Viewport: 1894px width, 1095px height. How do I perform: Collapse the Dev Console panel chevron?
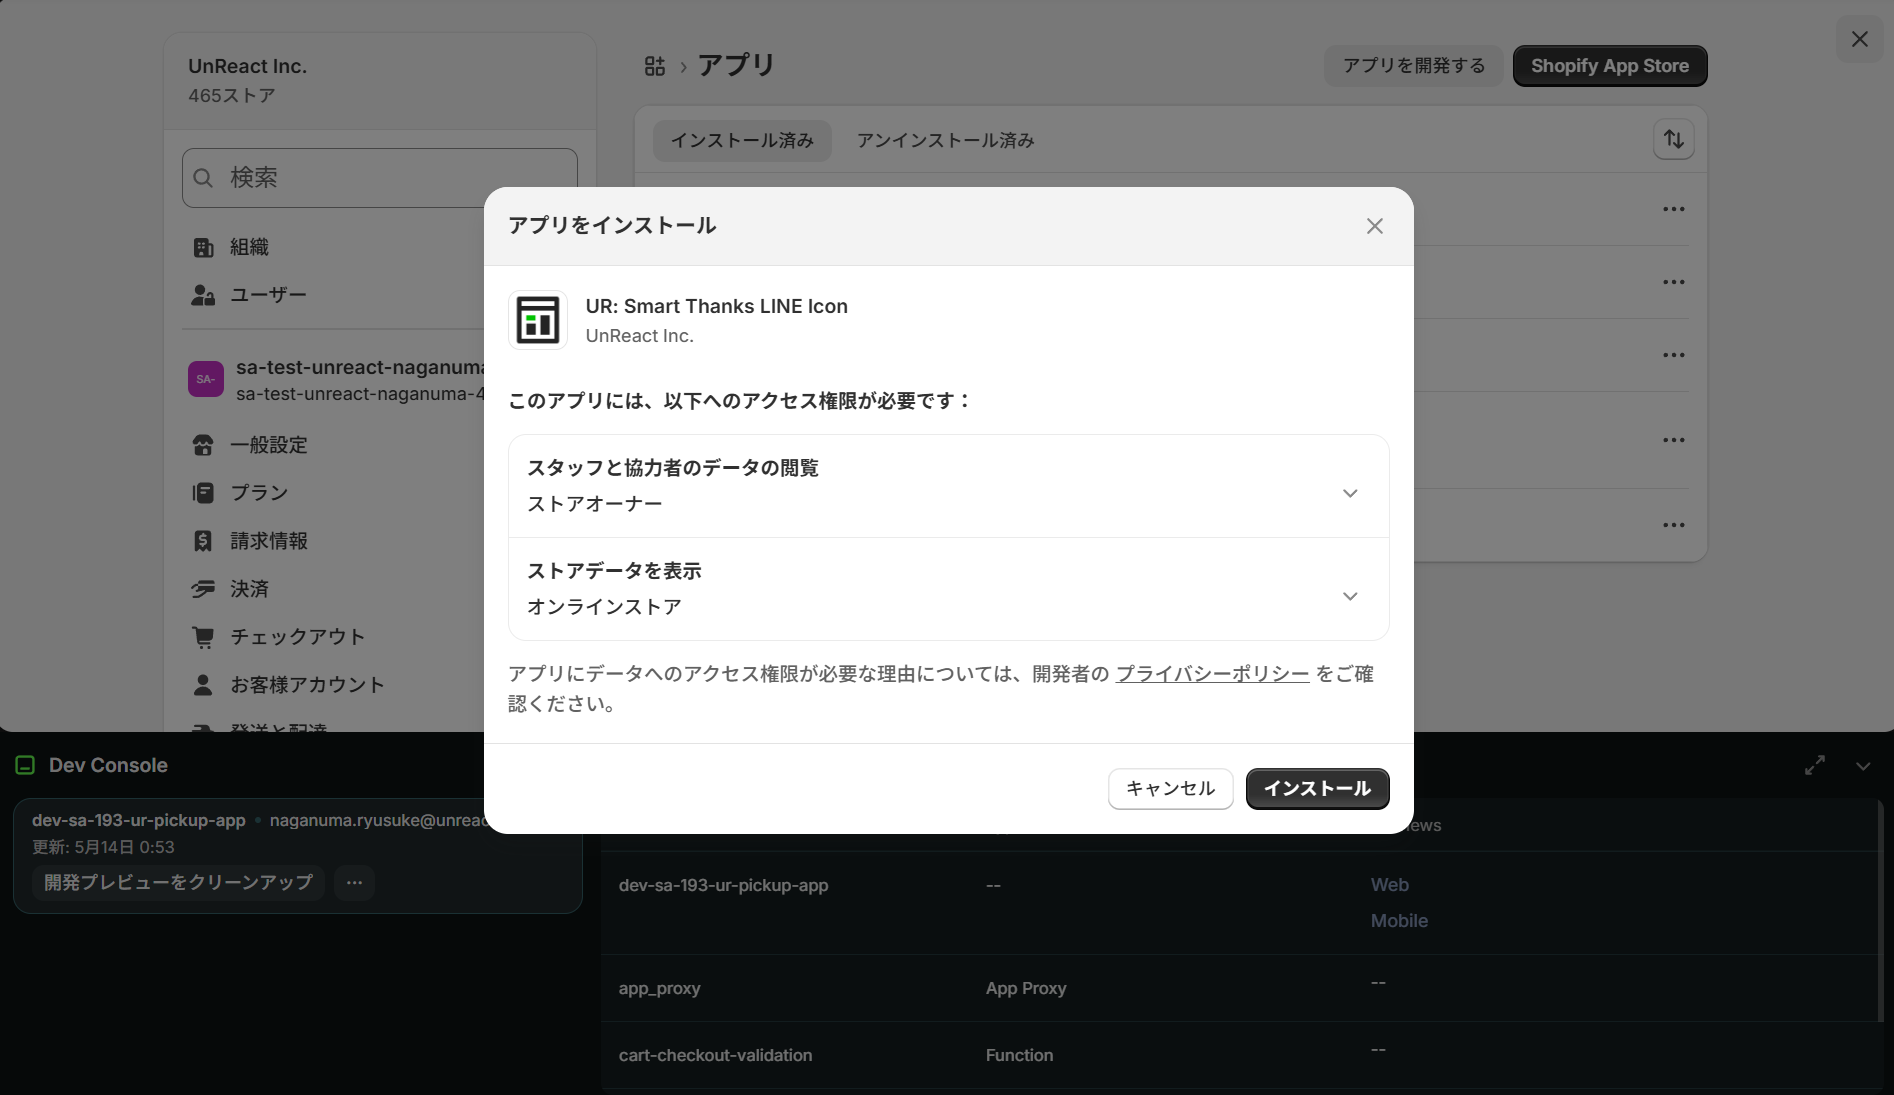(1863, 766)
